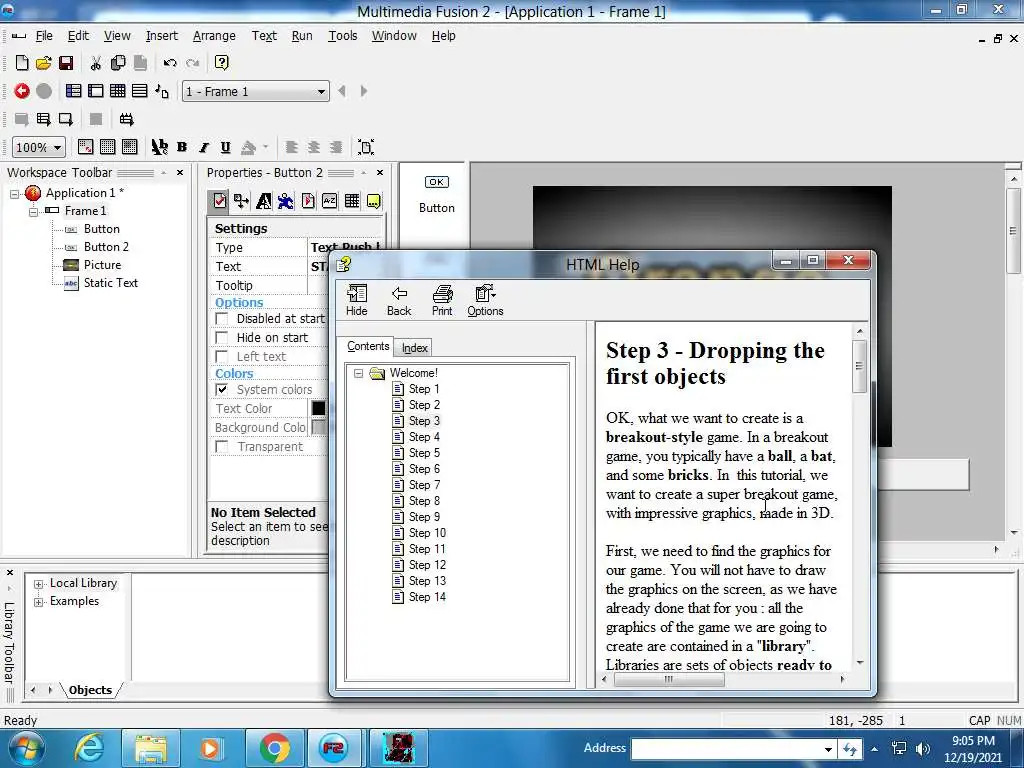Open the Event list editor icon
This screenshot has height=768, width=1024.
click(140, 91)
